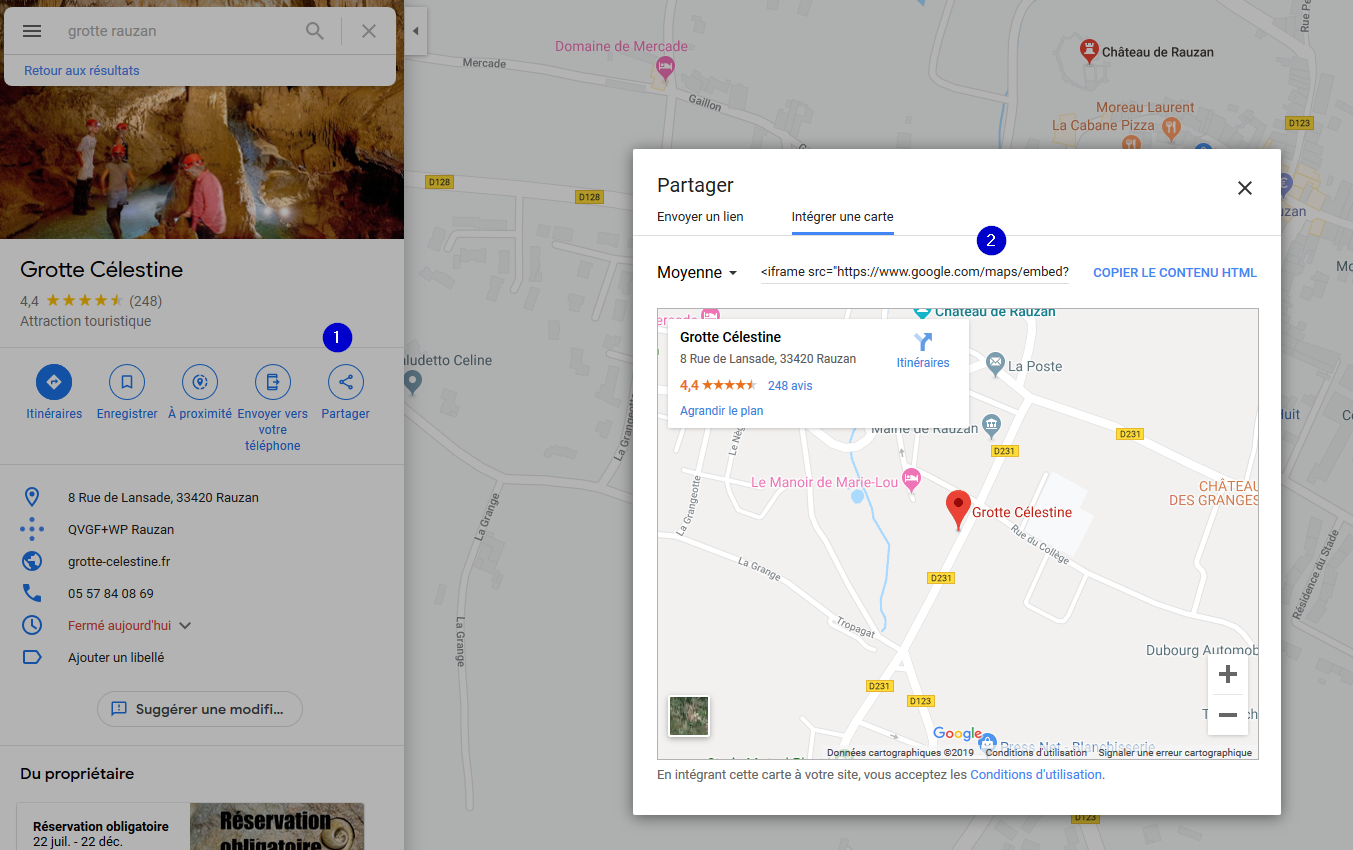Click COPIER LE CONTENU HTML

tap(1175, 273)
